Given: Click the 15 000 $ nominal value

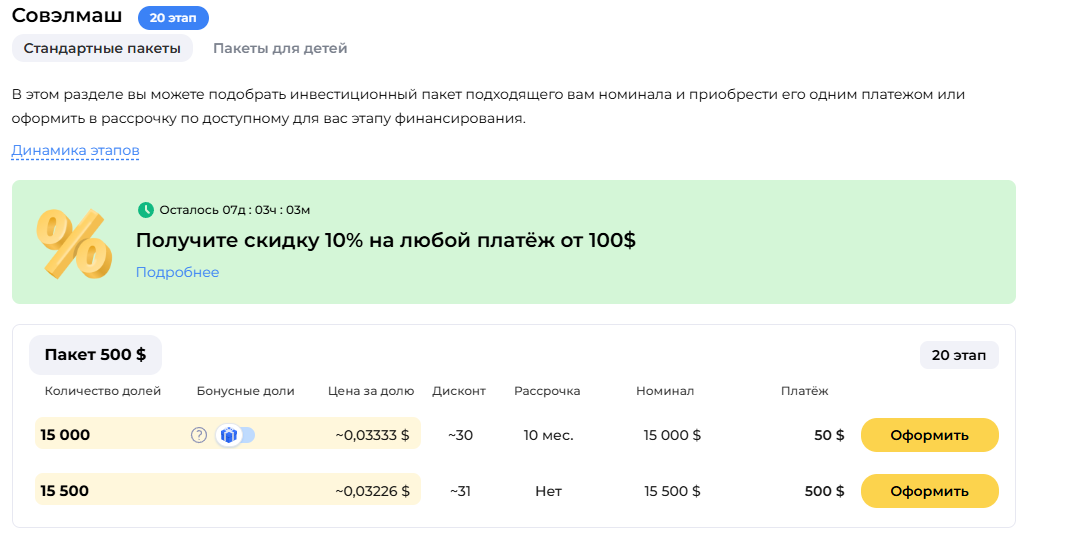Looking at the screenshot, I should click(x=672, y=435).
